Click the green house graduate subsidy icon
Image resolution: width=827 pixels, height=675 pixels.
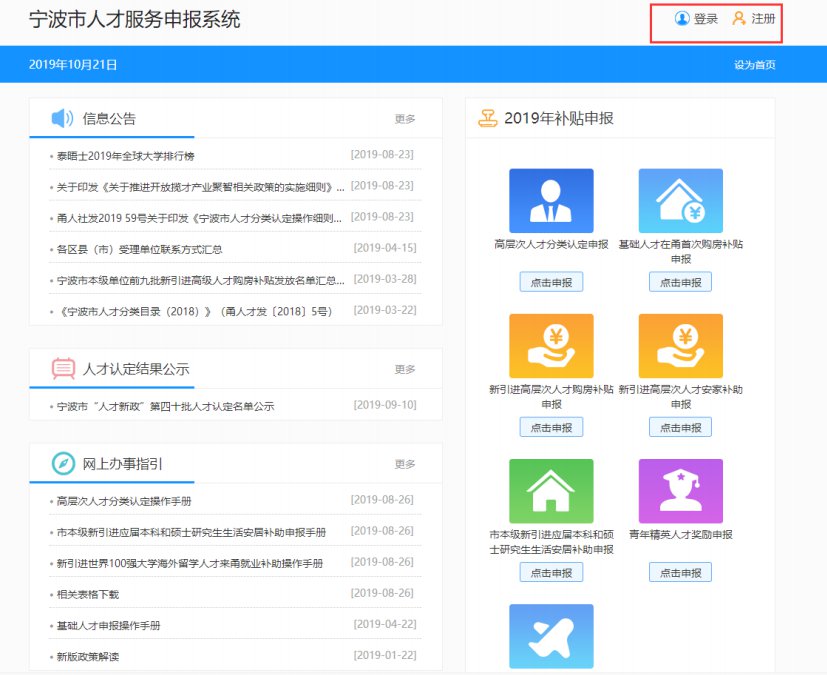pos(551,491)
